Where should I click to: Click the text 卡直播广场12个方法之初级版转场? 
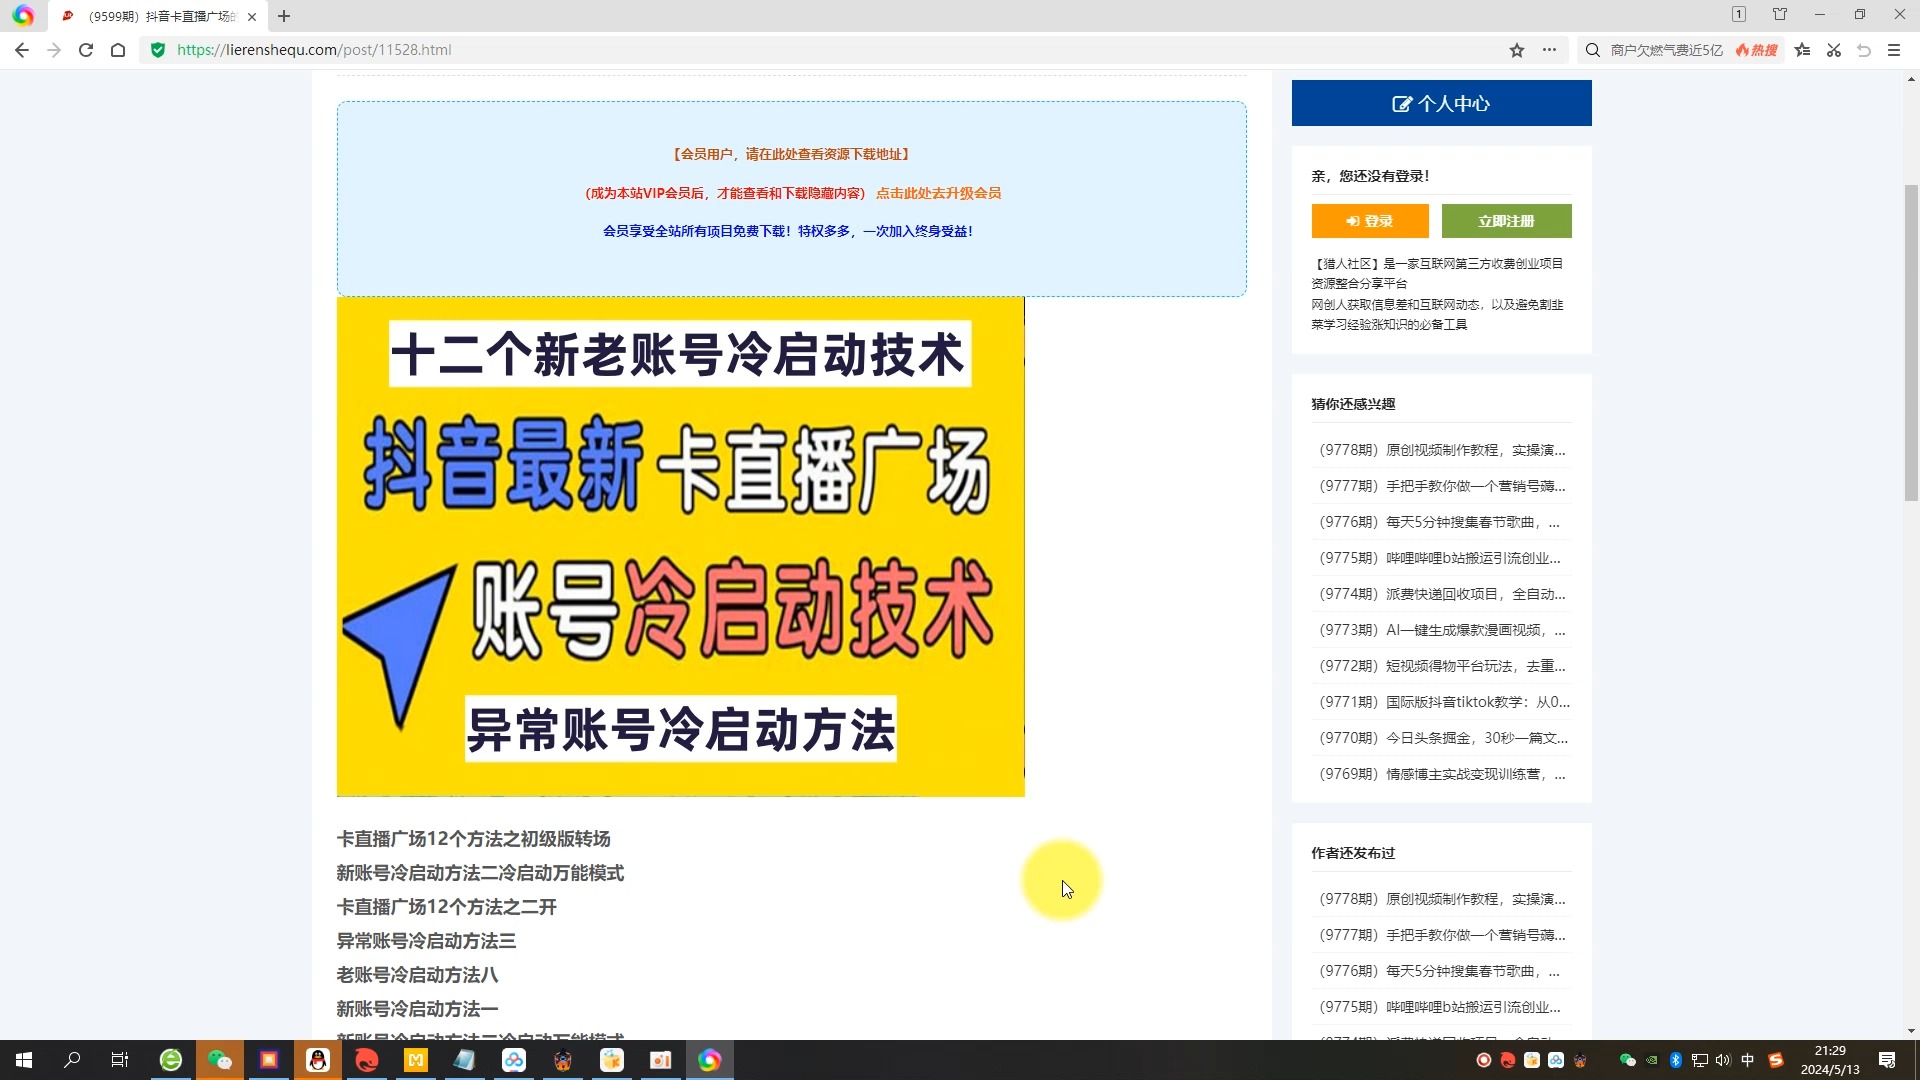473,839
